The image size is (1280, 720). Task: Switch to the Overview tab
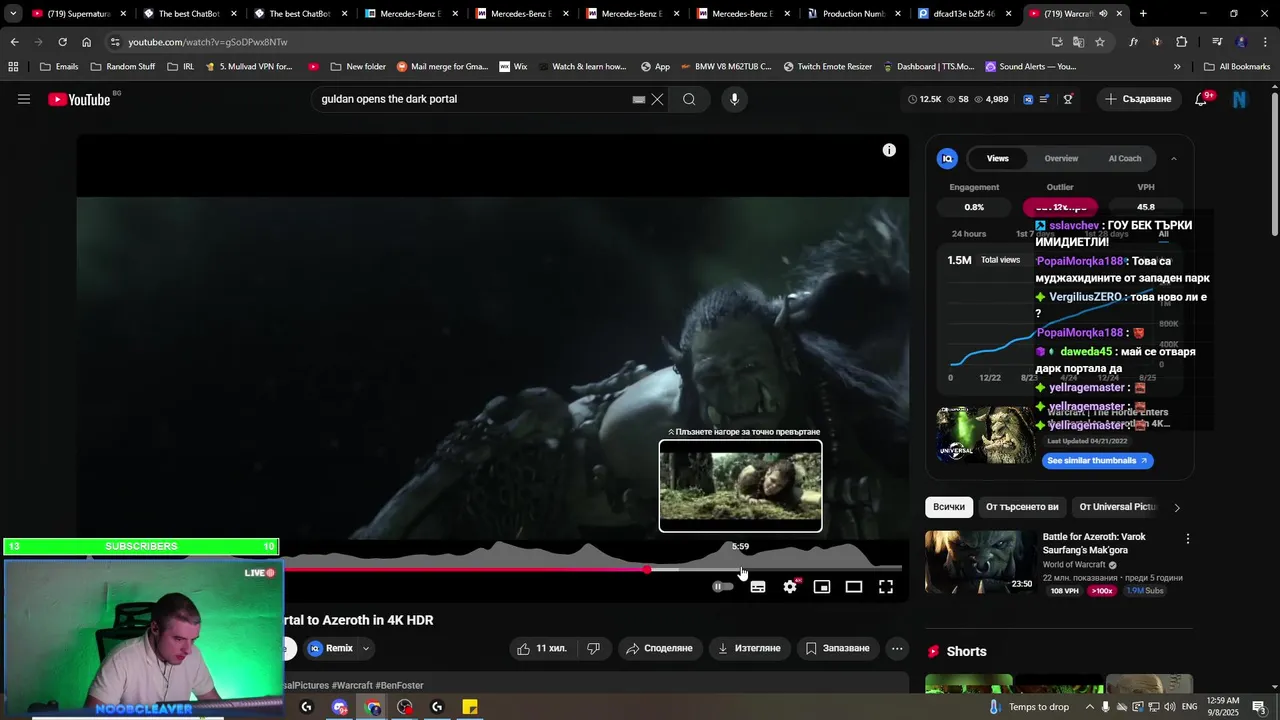1061,158
